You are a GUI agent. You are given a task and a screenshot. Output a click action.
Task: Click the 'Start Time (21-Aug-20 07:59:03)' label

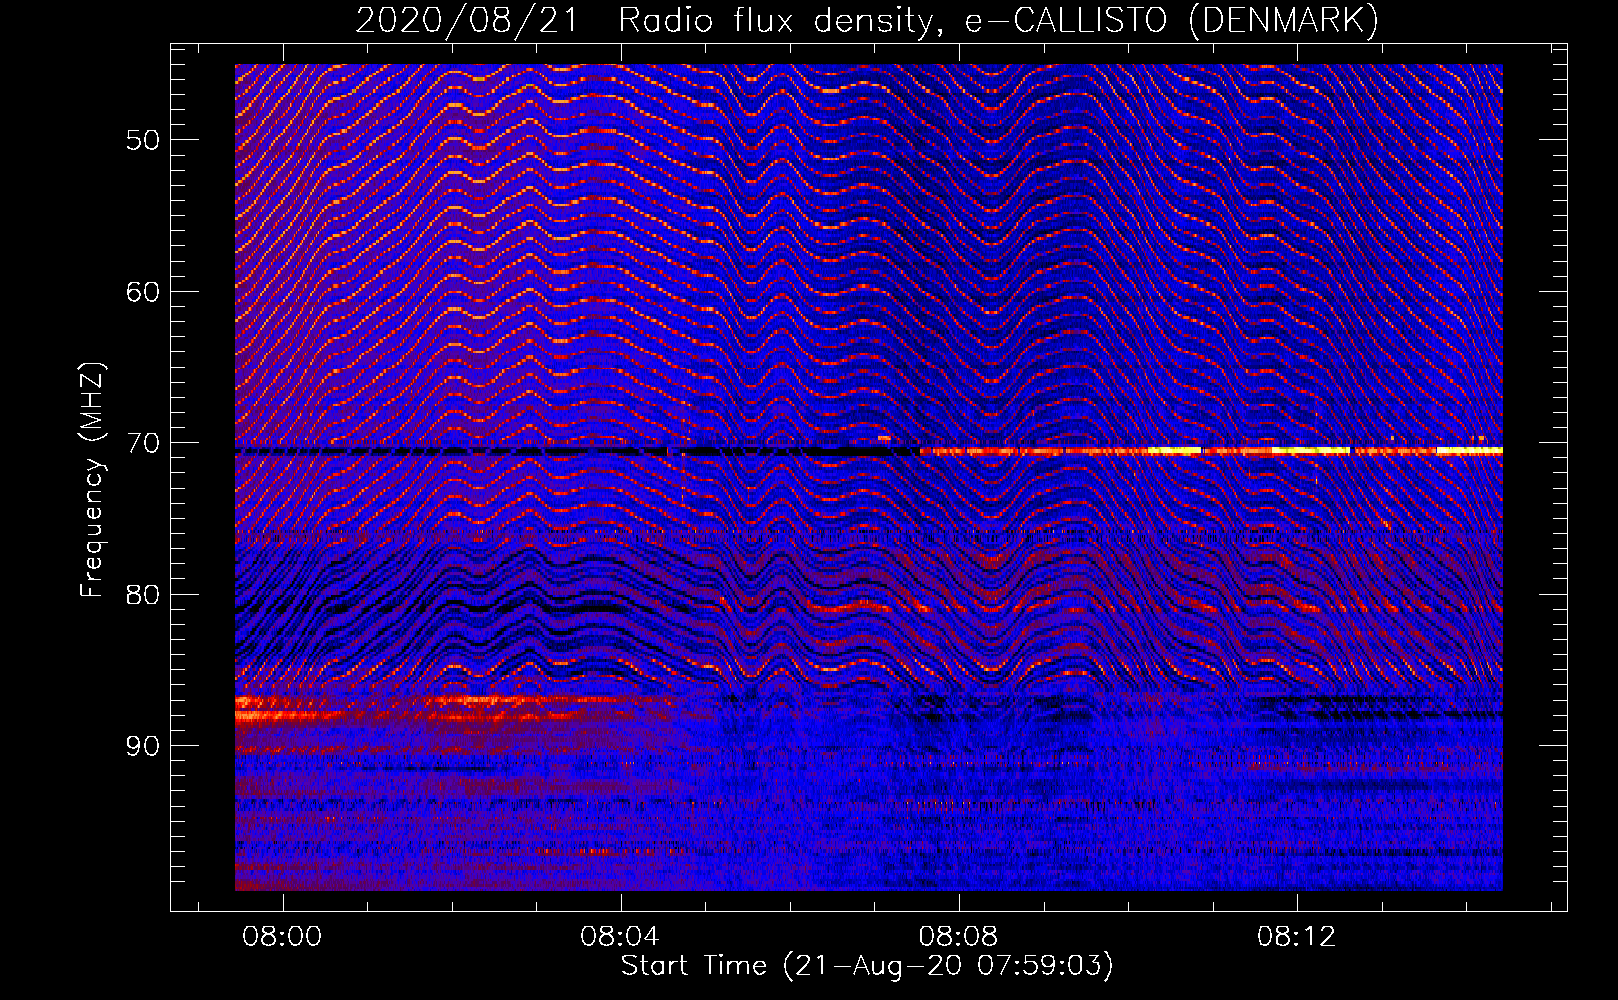(867, 966)
